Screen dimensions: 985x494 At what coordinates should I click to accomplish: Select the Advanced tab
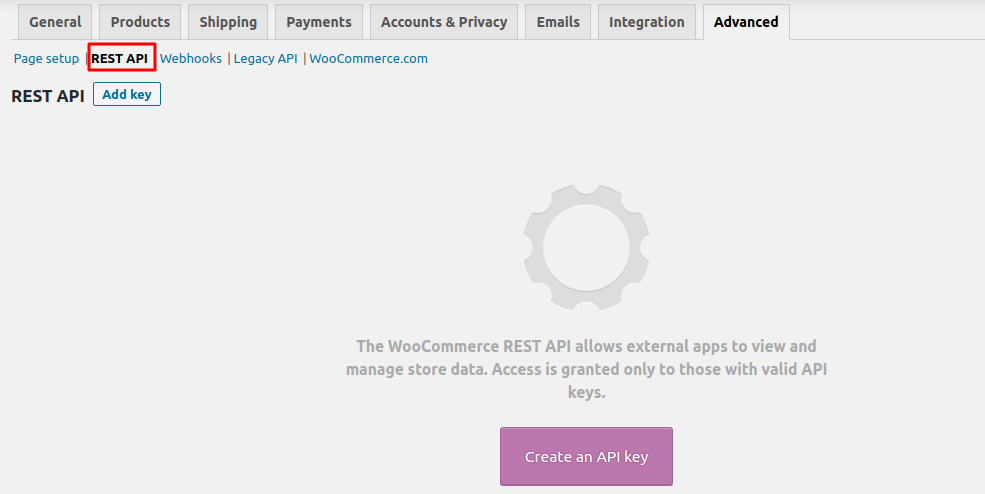click(746, 22)
